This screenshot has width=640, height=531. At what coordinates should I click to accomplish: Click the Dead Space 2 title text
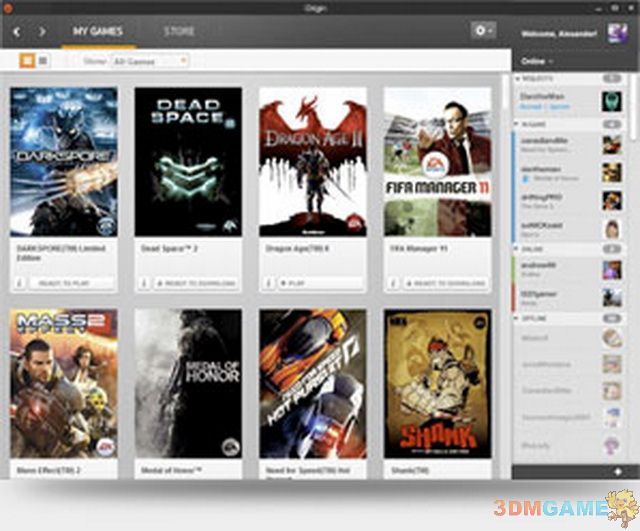point(169,248)
